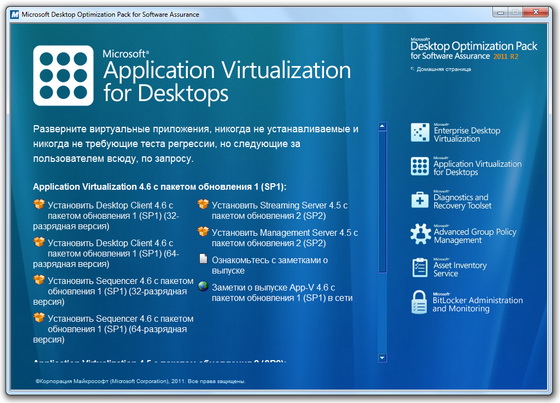The image size is (560, 403).
Task: Close the Desktop Optimization Pack window
Action: (535, 13)
